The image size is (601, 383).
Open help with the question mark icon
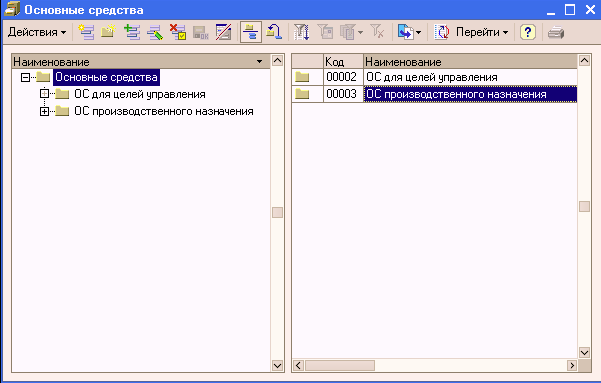(x=528, y=32)
